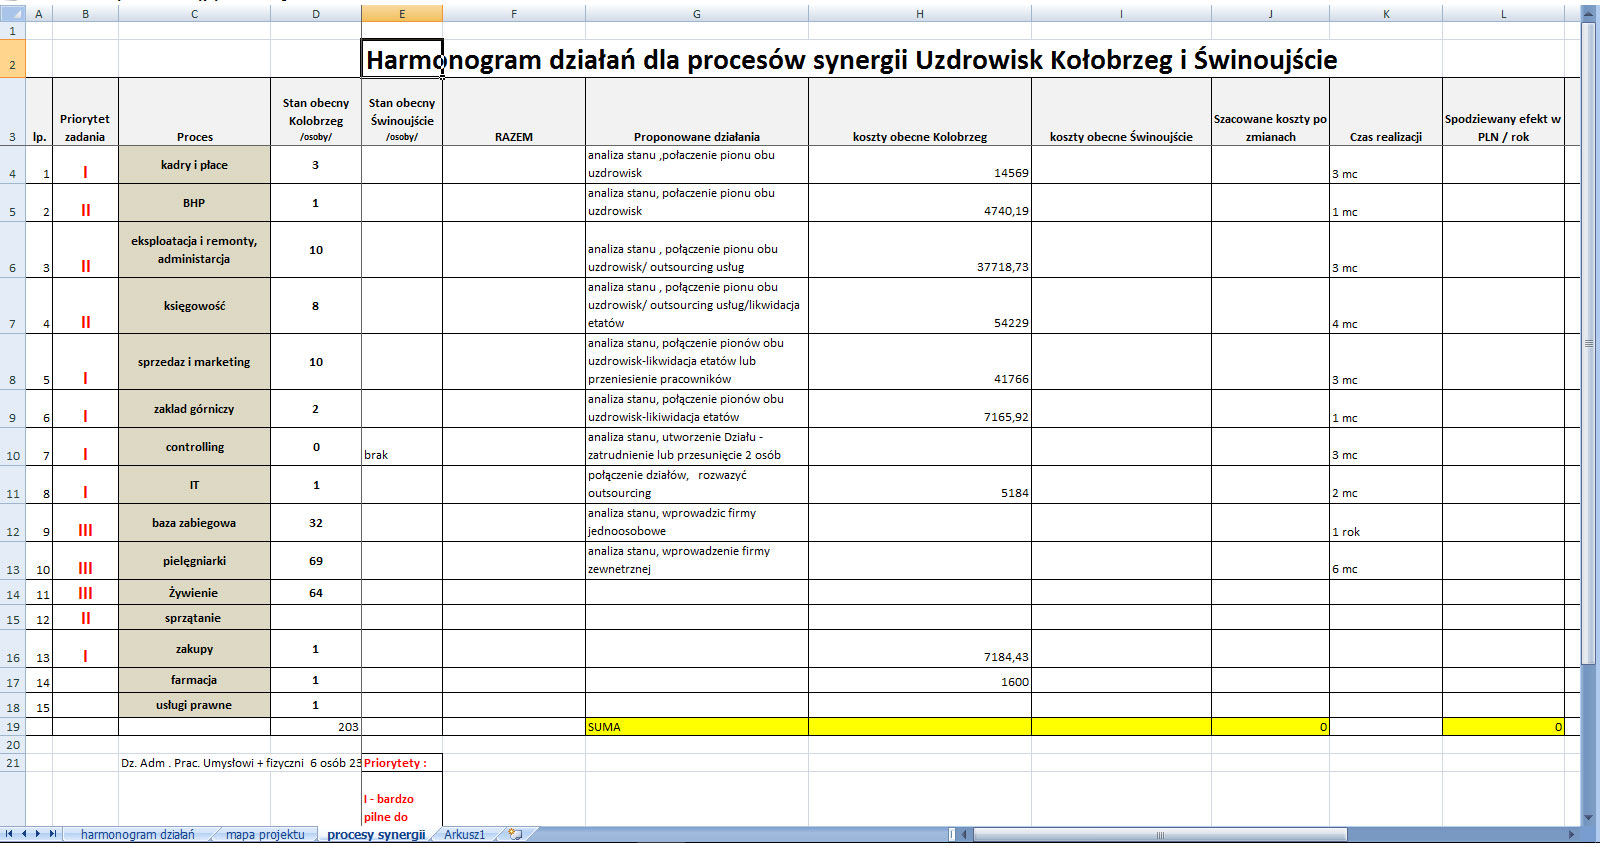
Task: Select row 10 by its row header
Action: pos(12,455)
